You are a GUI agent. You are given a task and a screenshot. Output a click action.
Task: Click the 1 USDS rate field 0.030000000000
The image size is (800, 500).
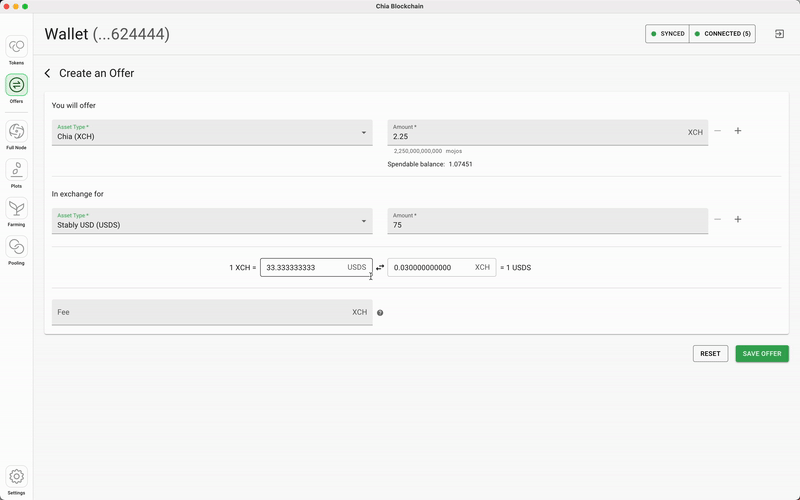tap(442, 267)
